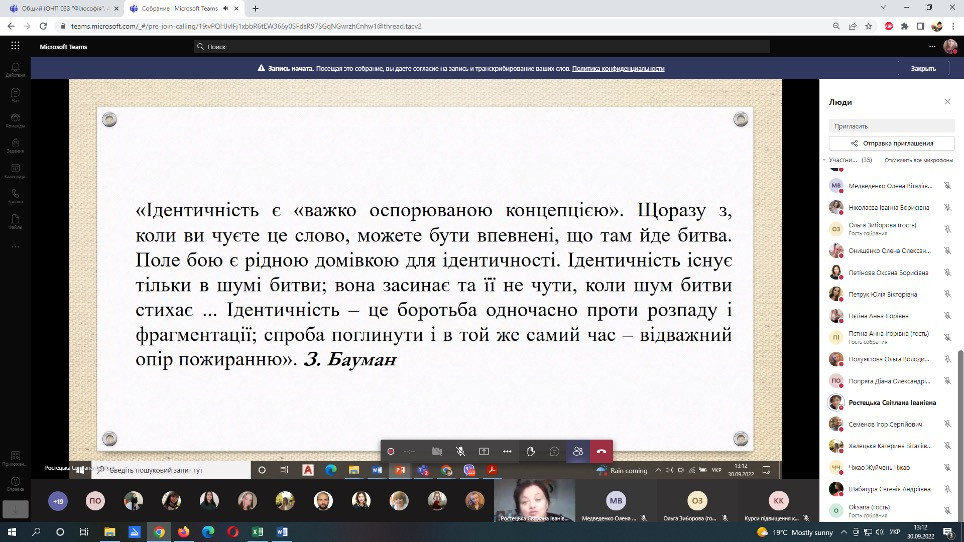Click Отправка приглашения share invite button
The height and width of the screenshot is (542, 964).
pos(891,143)
